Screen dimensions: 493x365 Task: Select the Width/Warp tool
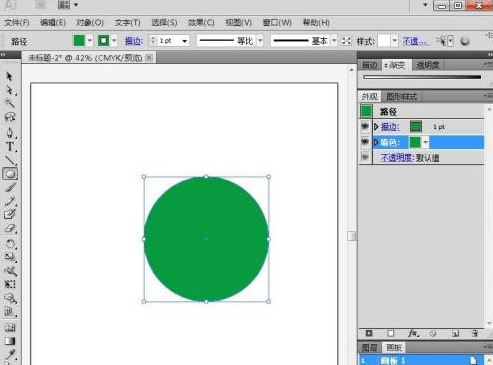pos(9,271)
